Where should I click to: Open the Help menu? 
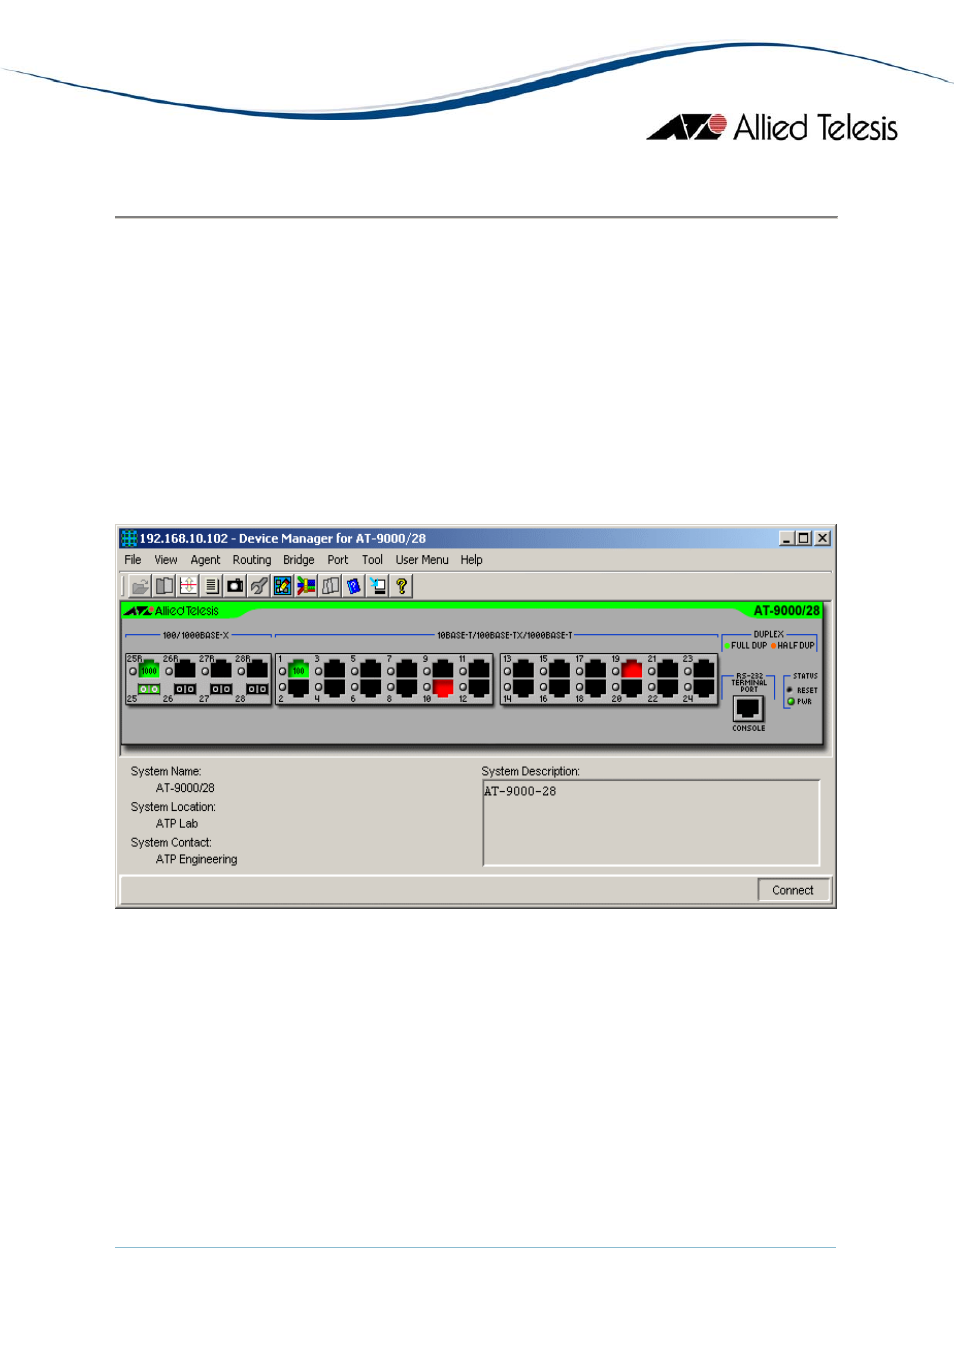tap(471, 560)
